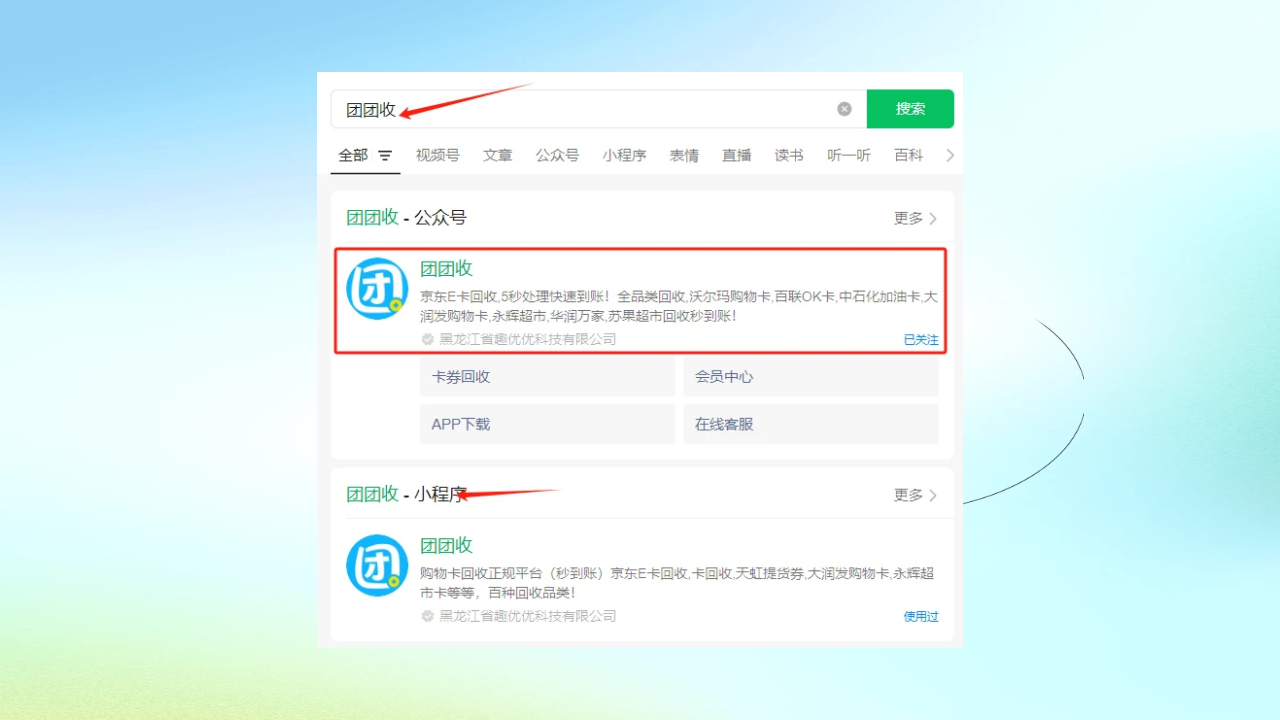Switch to the 公众号 tab
The image size is (1280, 720).
click(x=557, y=155)
